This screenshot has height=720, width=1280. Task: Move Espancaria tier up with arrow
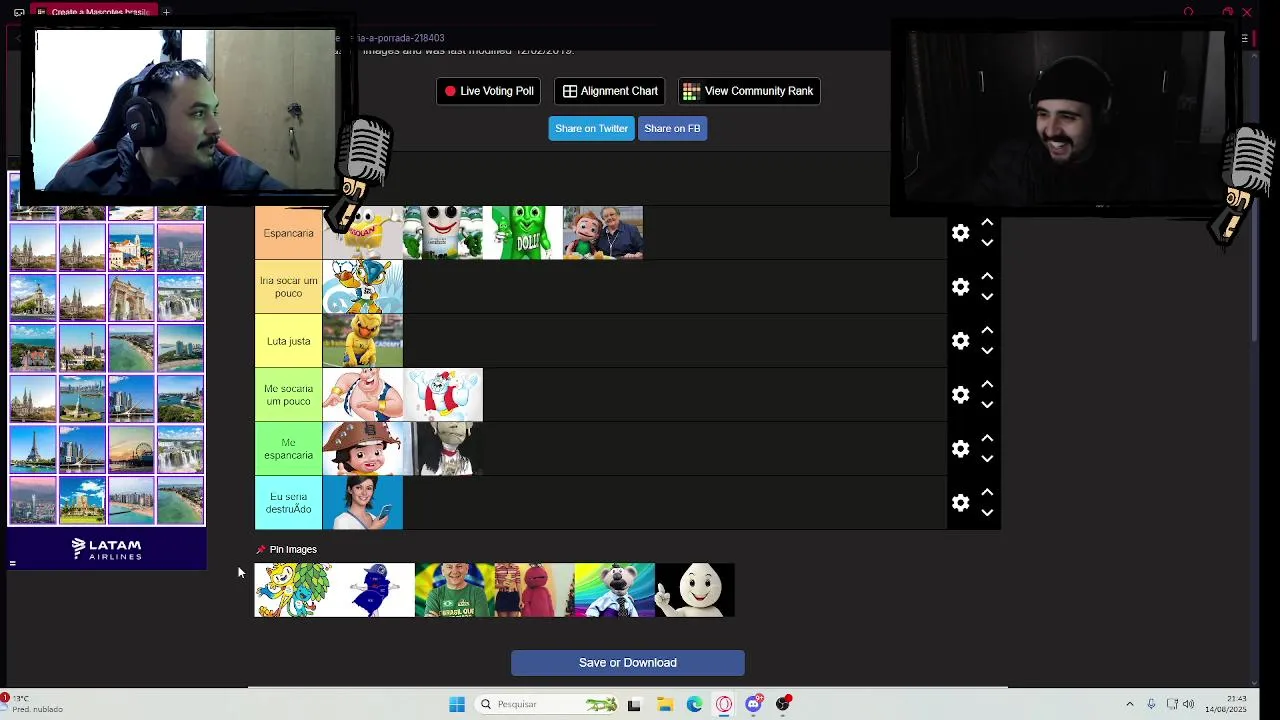click(x=987, y=222)
